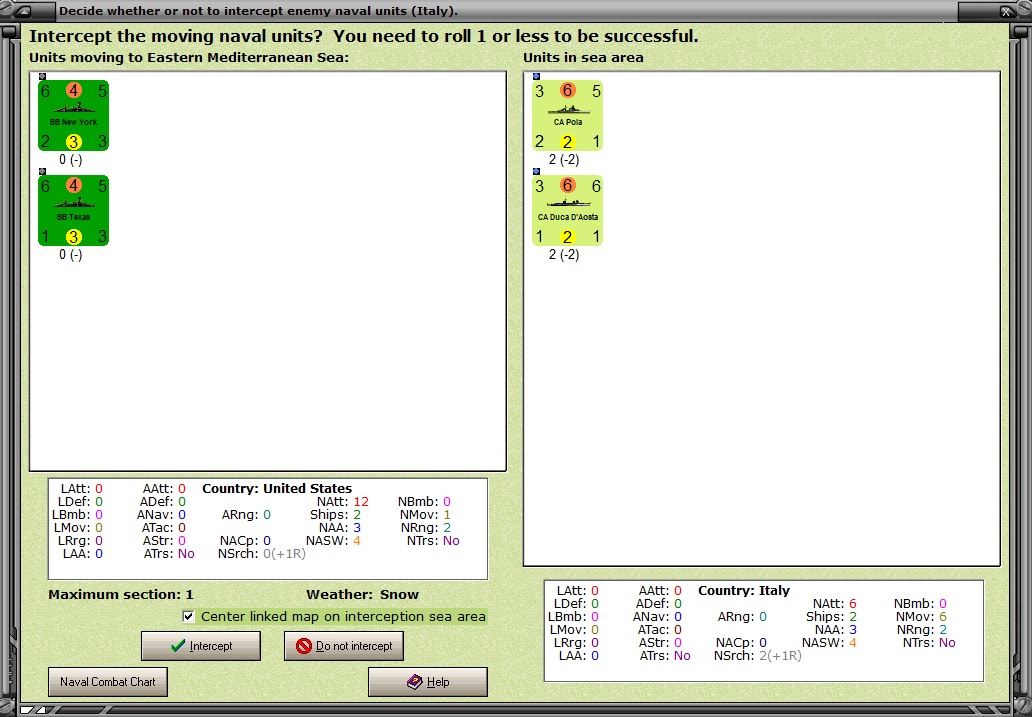1035x717 pixels.
Task: Click United States NASW value 4
Action: pyautogui.click(x=356, y=541)
